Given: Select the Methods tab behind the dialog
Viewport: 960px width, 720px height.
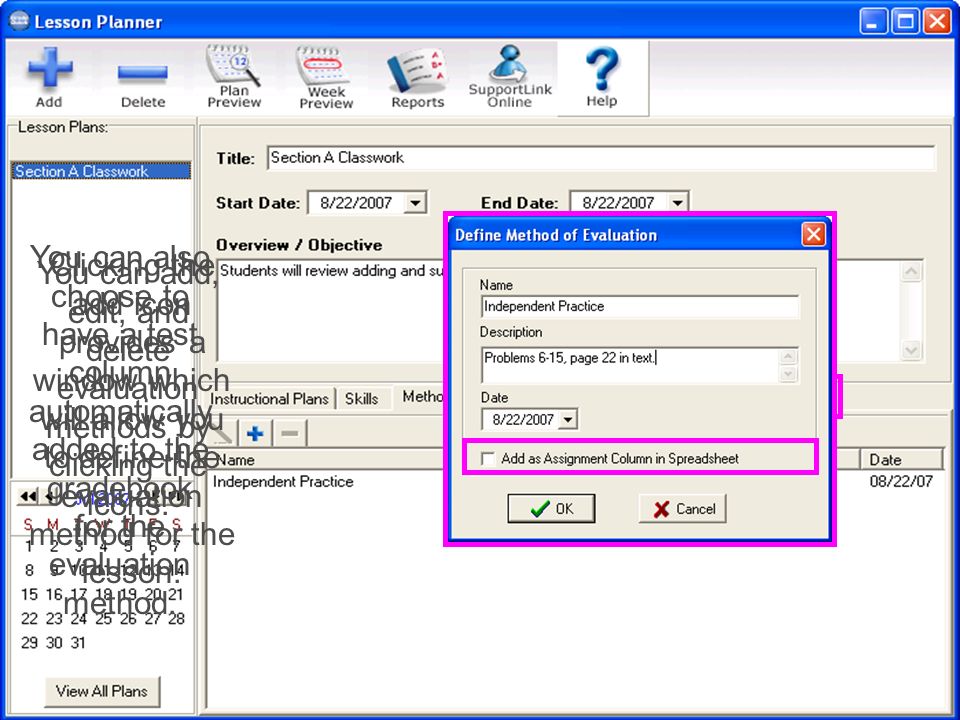Looking at the screenshot, I should (422, 397).
